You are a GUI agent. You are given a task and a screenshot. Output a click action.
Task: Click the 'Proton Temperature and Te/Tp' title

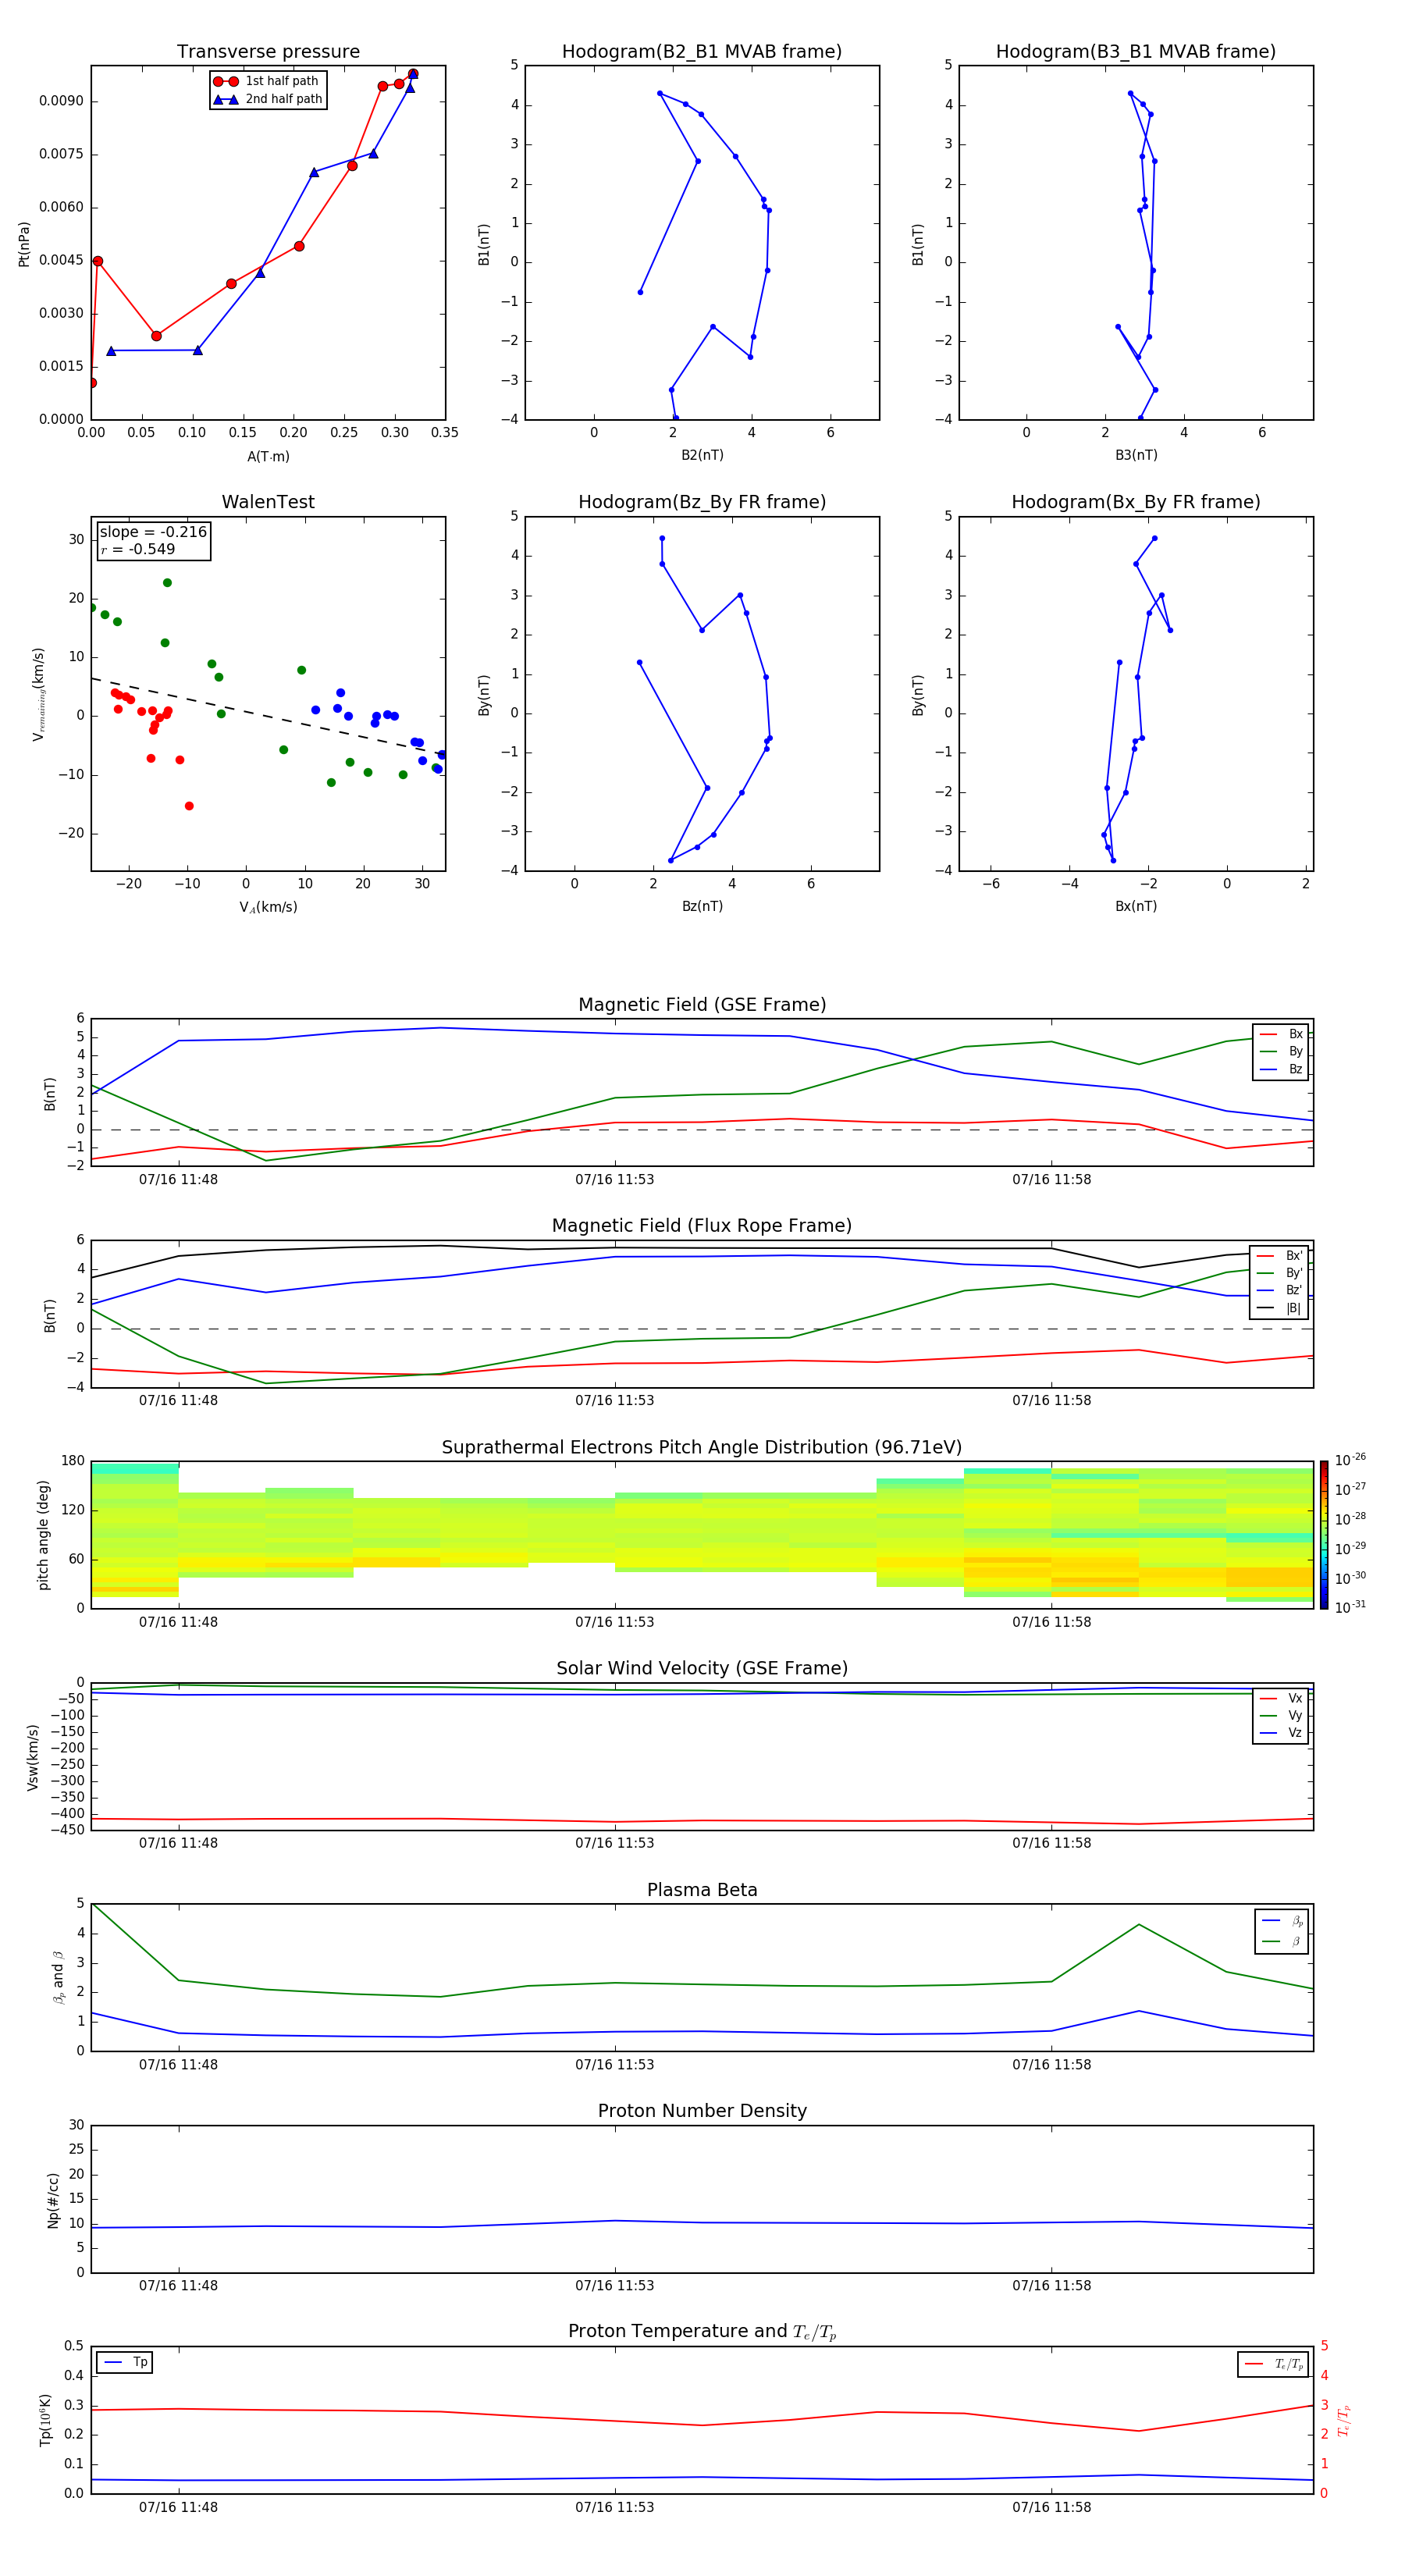702,2332
